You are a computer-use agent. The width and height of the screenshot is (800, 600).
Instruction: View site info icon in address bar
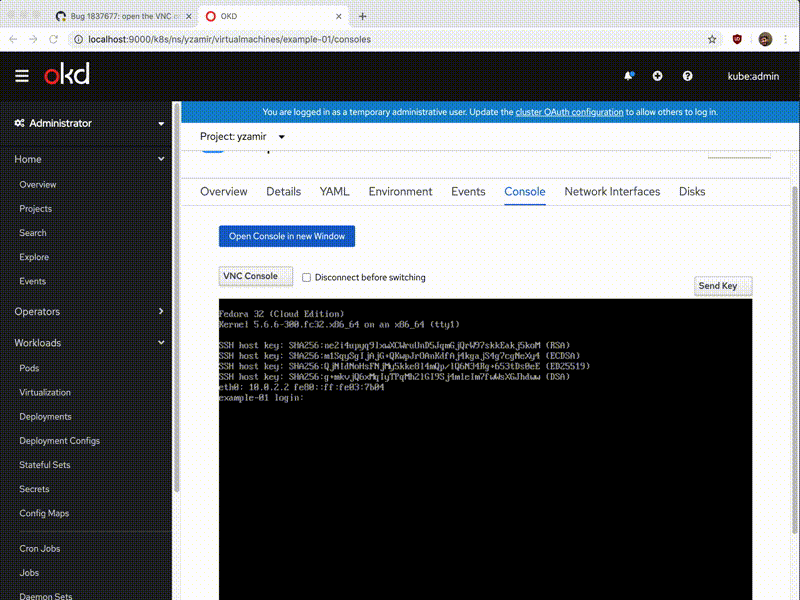pyautogui.click(x=78, y=39)
